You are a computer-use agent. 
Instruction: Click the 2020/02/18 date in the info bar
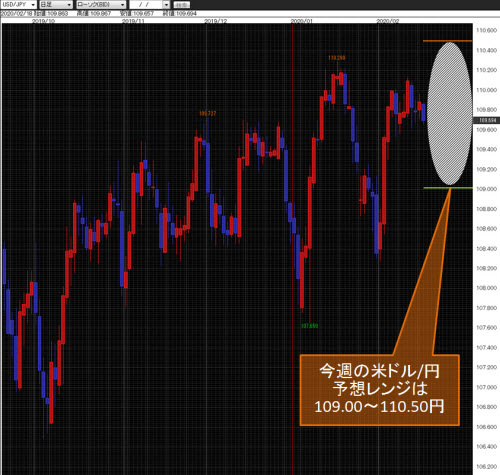[16, 13]
